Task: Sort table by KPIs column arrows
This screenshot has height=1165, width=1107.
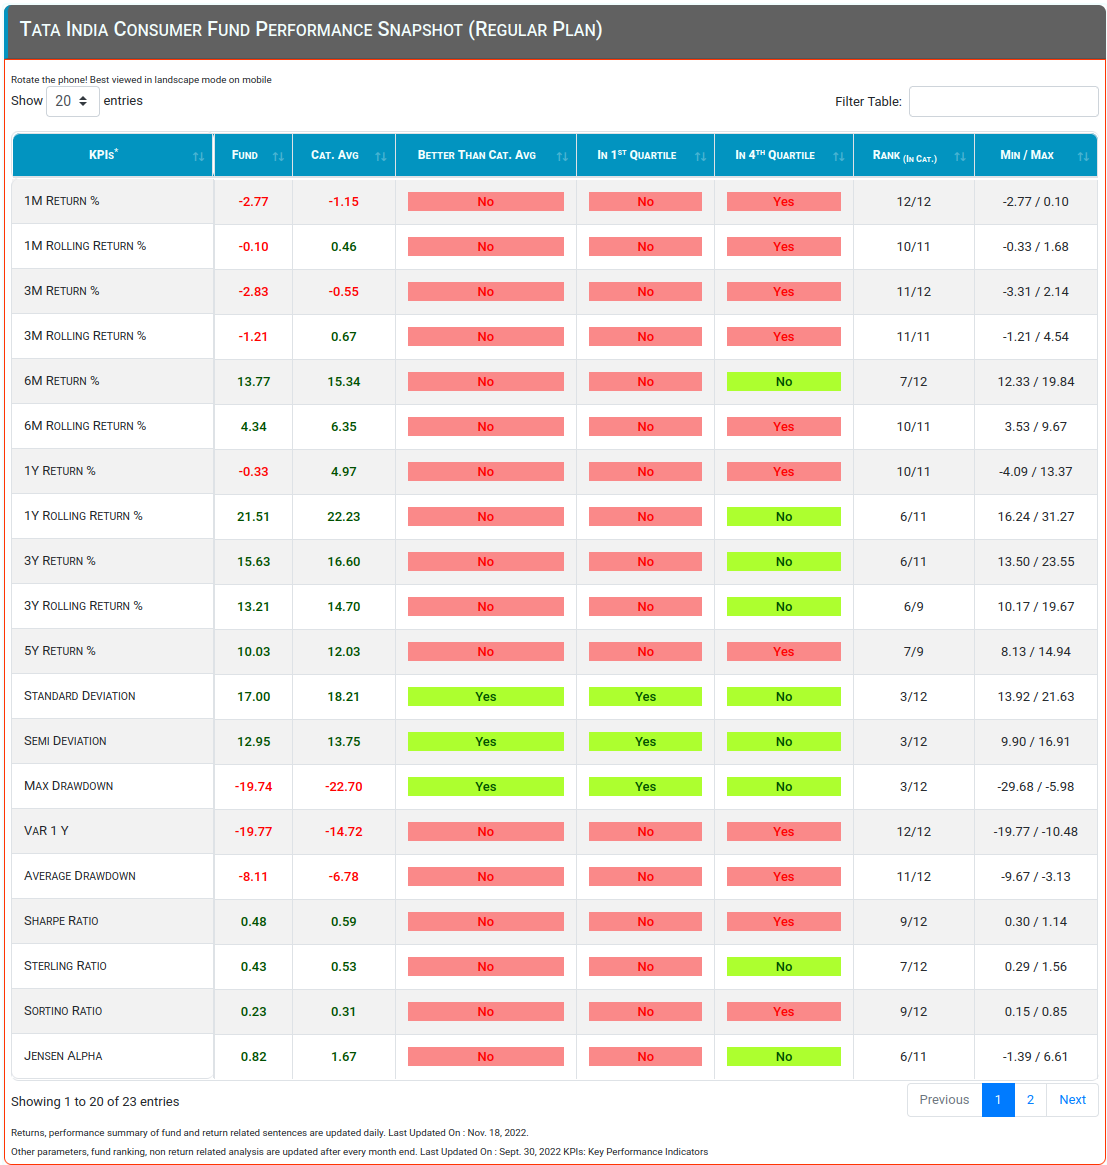Action: 198,156
